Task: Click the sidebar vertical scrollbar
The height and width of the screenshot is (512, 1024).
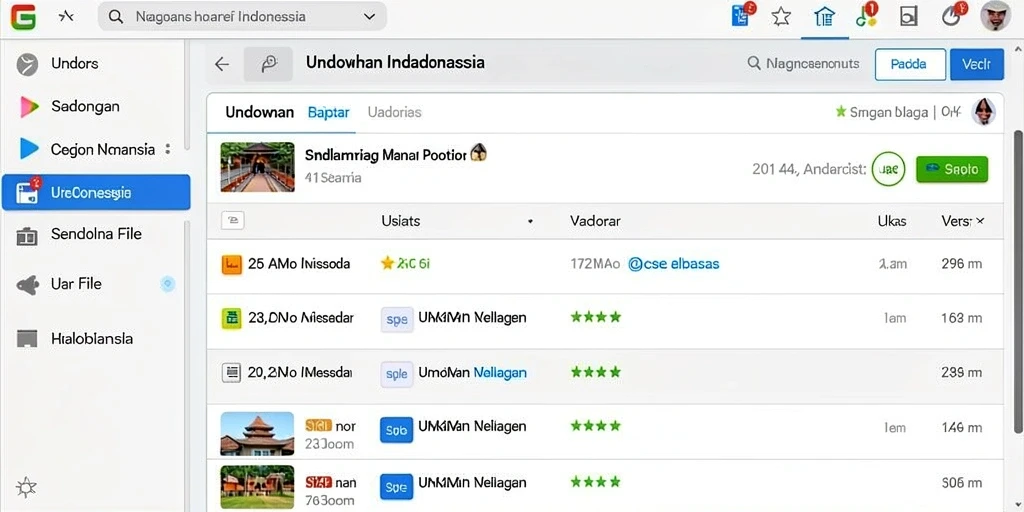Action: click(x=187, y=95)
